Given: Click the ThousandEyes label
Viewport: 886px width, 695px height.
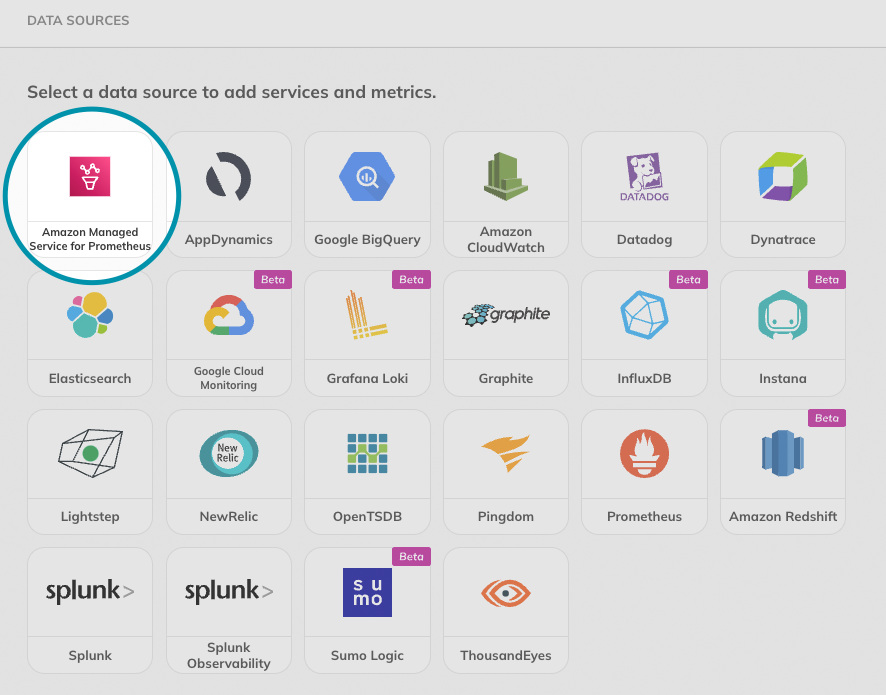Looking at the screenshot, I should pyautogui.click(x=506, y=655).
